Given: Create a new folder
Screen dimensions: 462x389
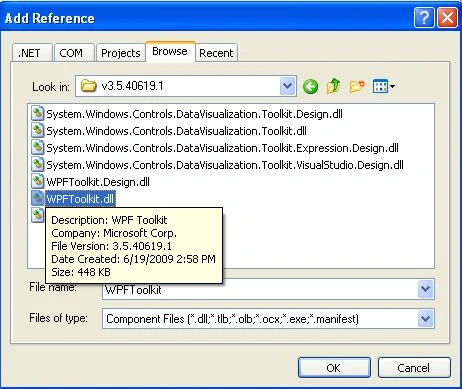Looking at the screenshot, I should [x=357, y=87].
